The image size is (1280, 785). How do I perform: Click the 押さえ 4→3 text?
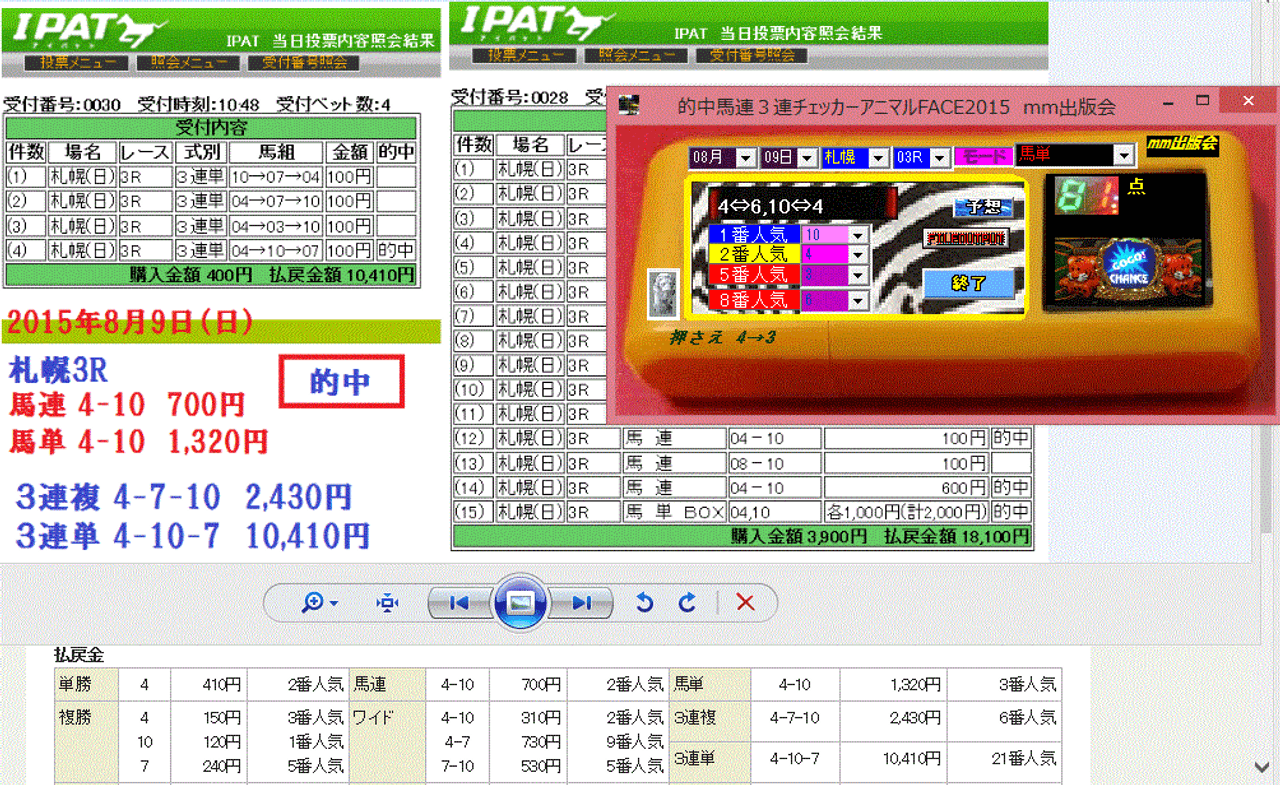coord(723,338)
